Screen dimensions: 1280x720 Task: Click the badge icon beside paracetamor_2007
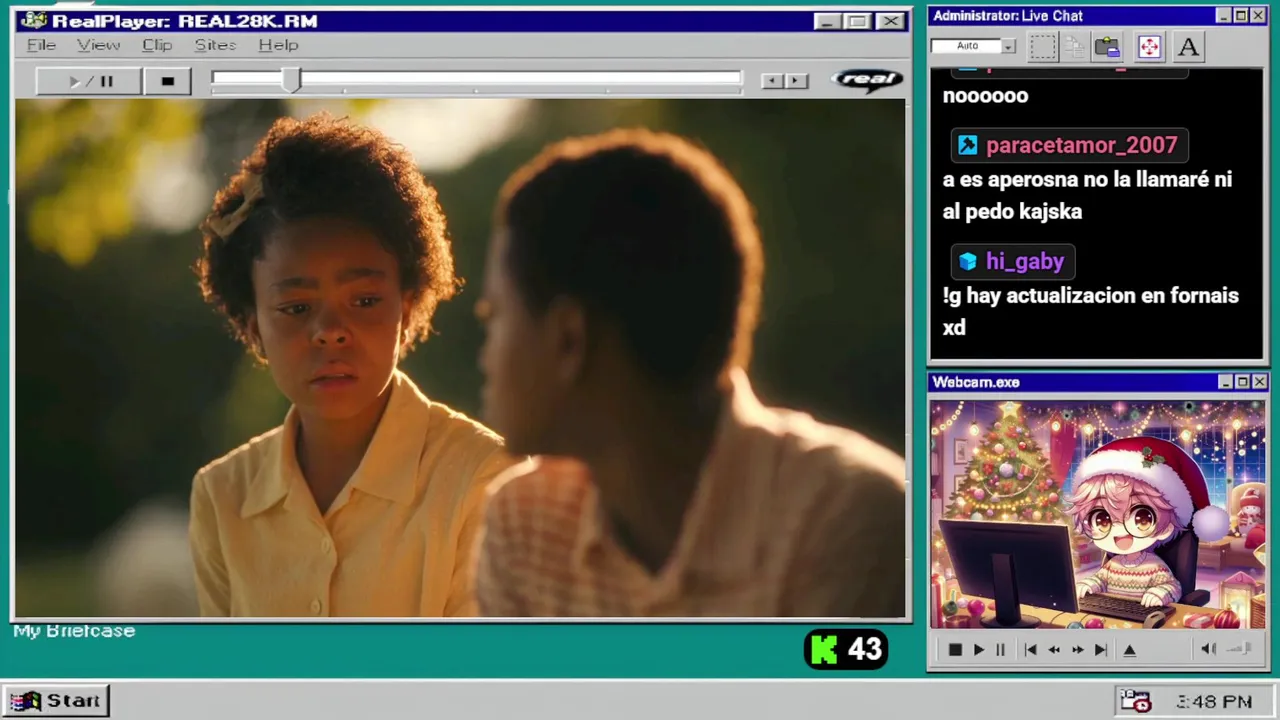tap(967, 145)
